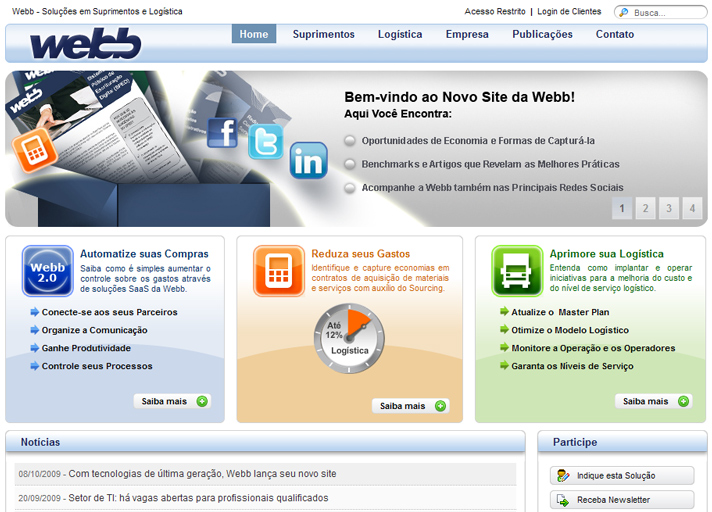Screen dimensions: 712x512
Task: Select bullet for Benchmarks e Artigos
Action: [350, 164]
